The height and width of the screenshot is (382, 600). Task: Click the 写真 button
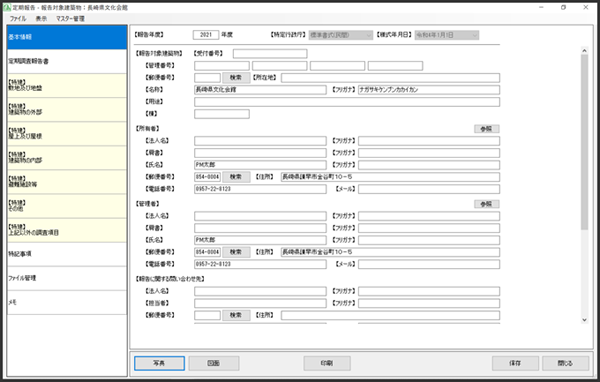pyautogui.click(x=159, y=363)
